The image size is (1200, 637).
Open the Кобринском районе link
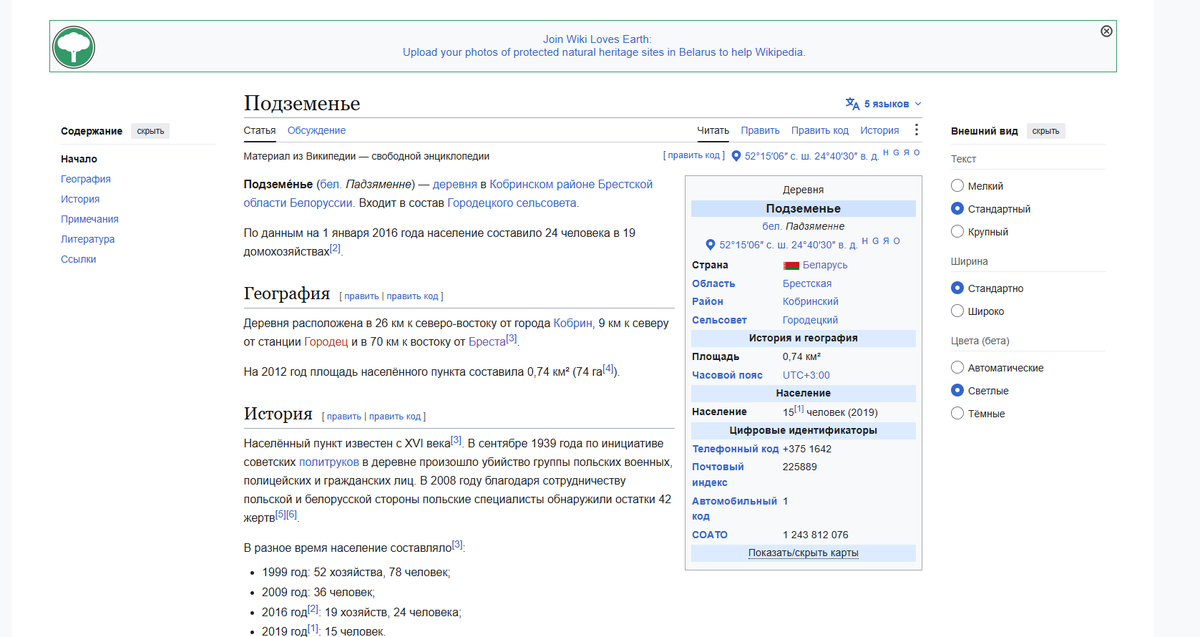click(x=542, y=185)
